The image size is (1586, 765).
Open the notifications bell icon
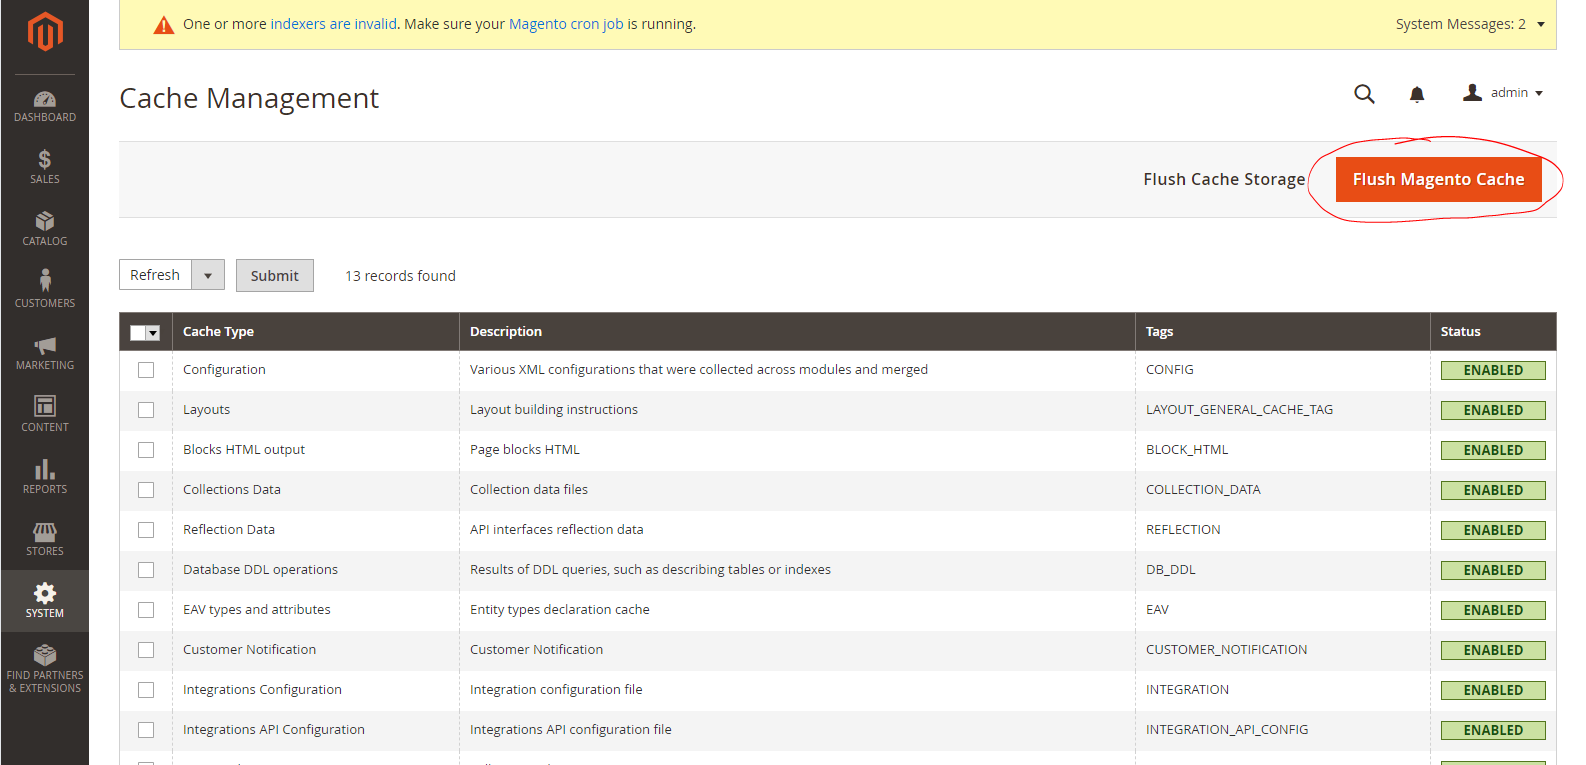1417,94
